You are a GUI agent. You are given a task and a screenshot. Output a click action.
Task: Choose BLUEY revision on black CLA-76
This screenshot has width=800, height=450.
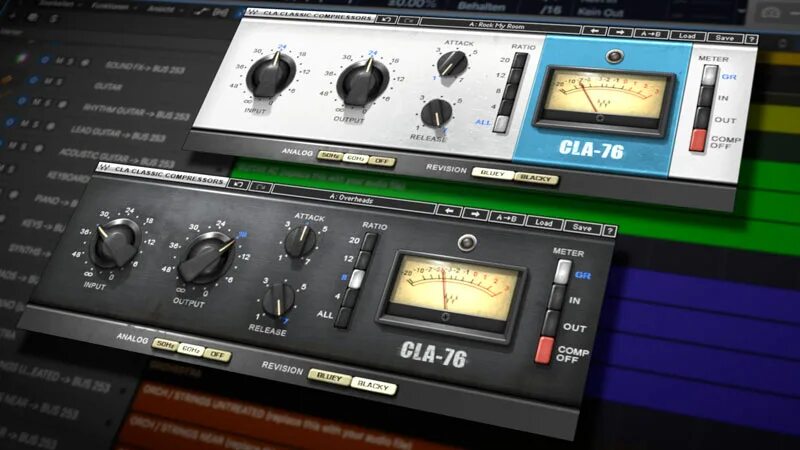329,378
